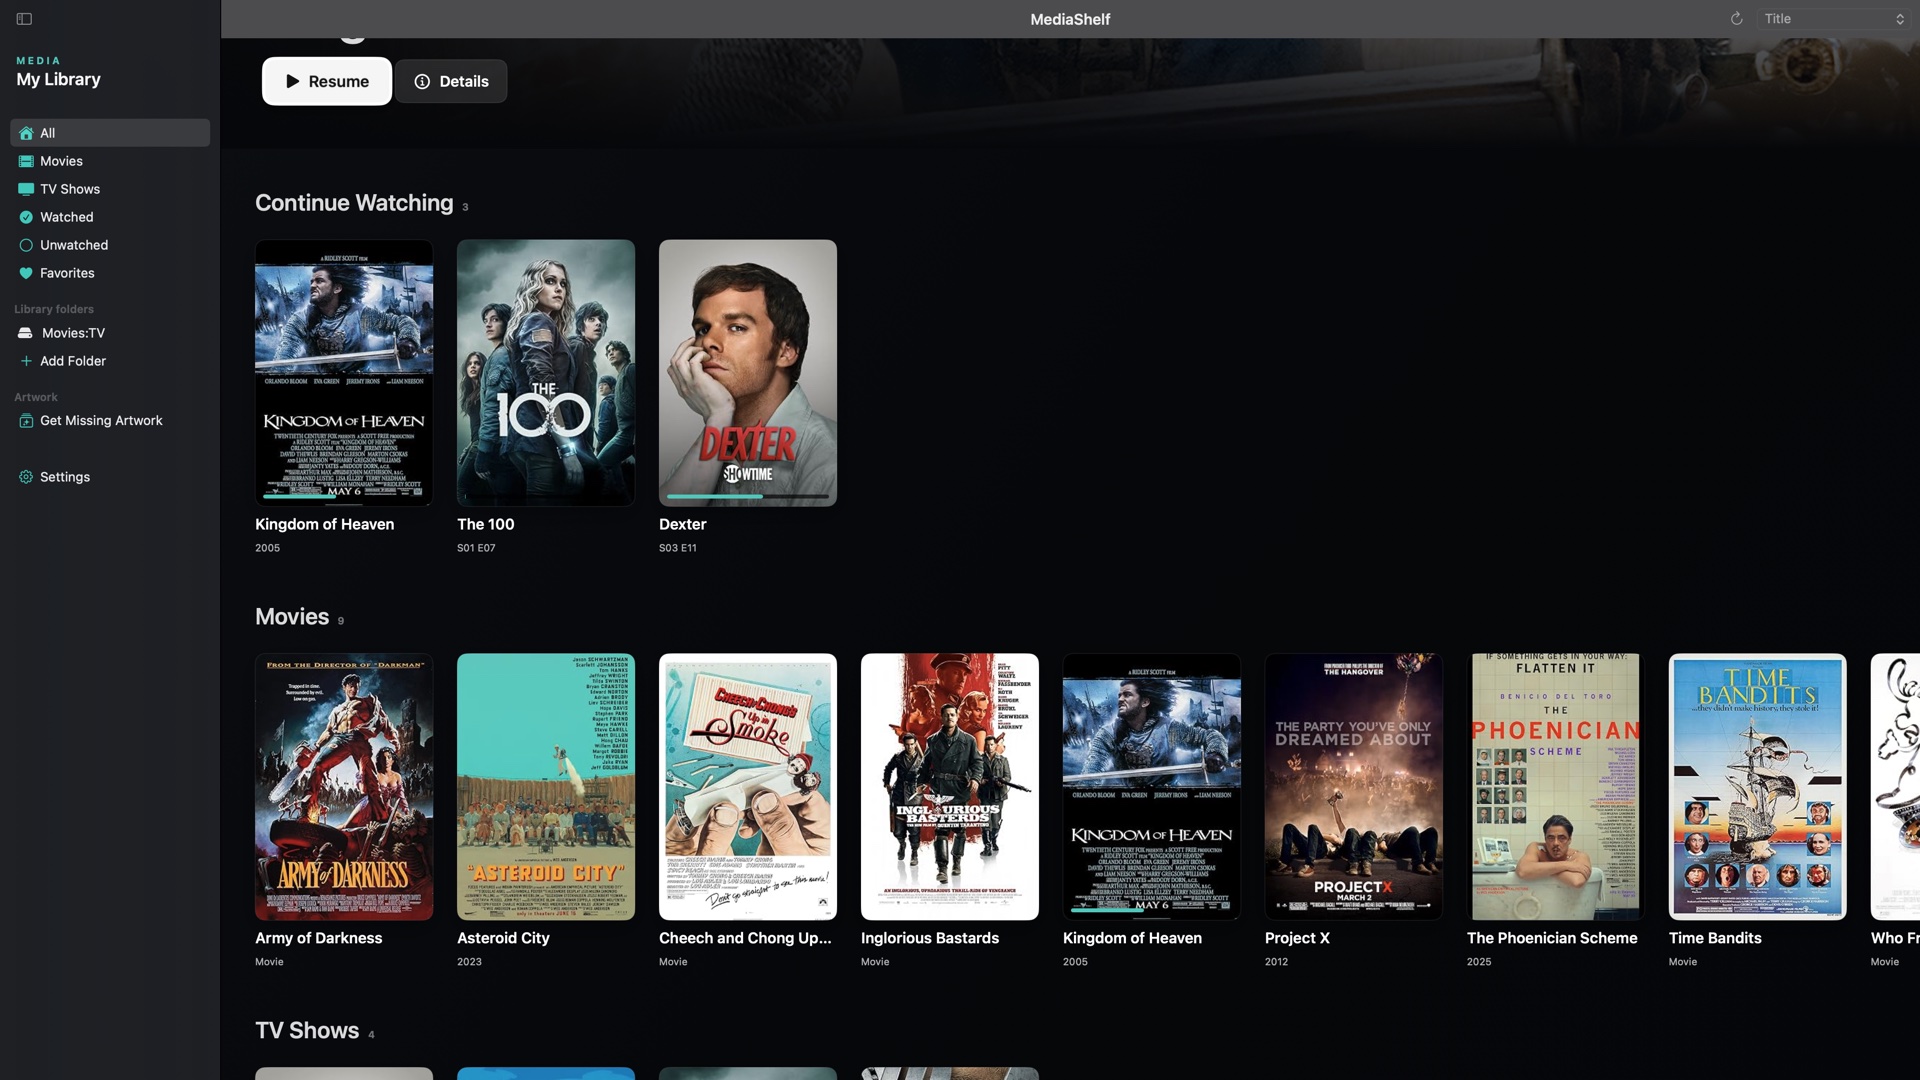Click the plus icon beside Add Folder
The height and width of the screenshot is (1080, 1920).
(26, 361)
